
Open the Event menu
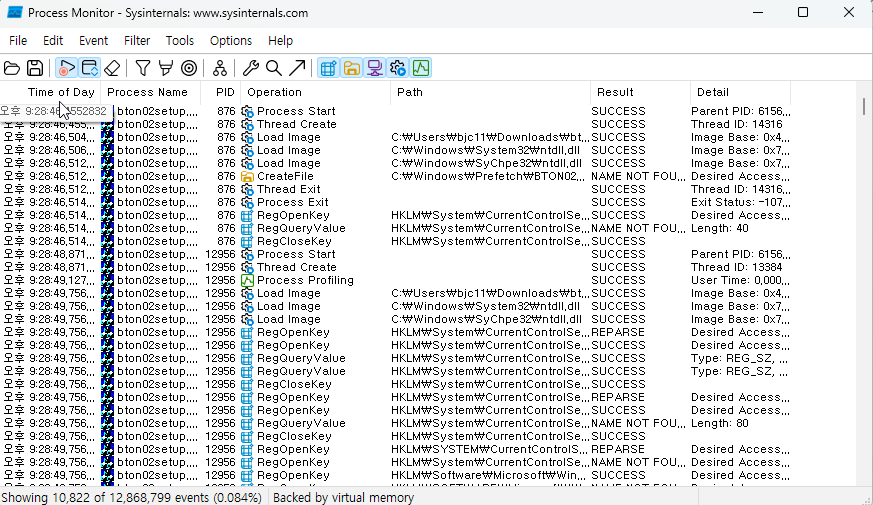(x=93, y=41)
